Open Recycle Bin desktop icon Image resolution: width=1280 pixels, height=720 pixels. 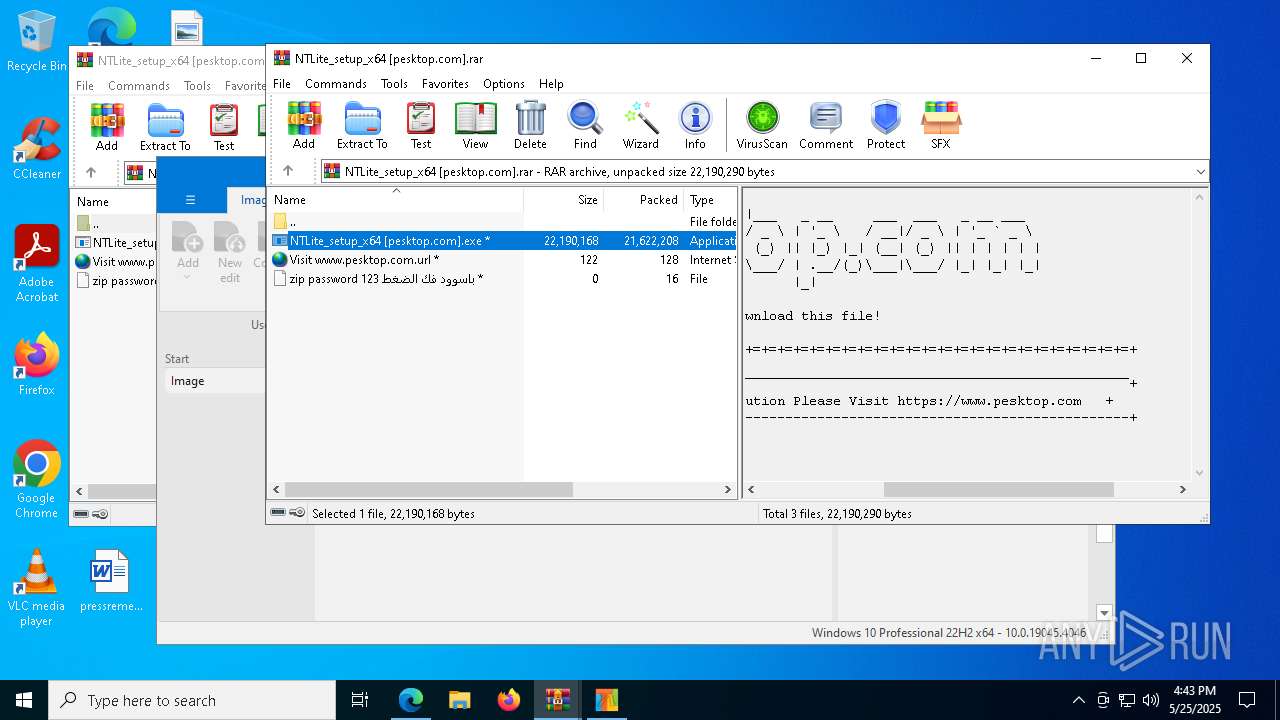coord(37,41)
